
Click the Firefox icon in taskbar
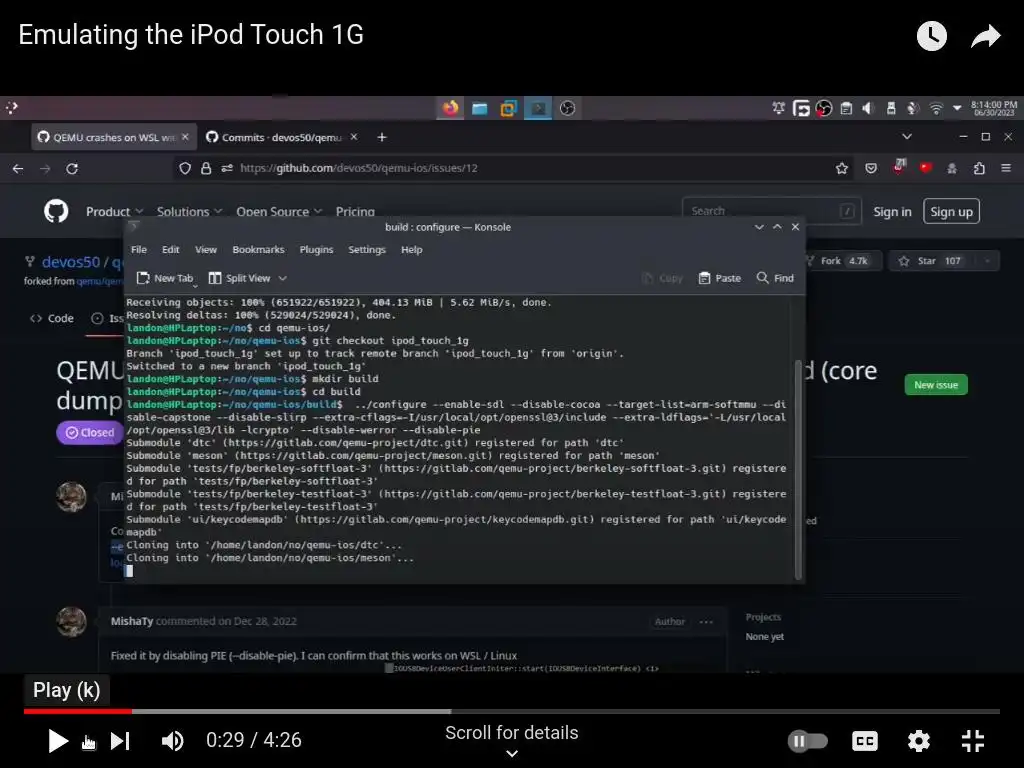450,108
